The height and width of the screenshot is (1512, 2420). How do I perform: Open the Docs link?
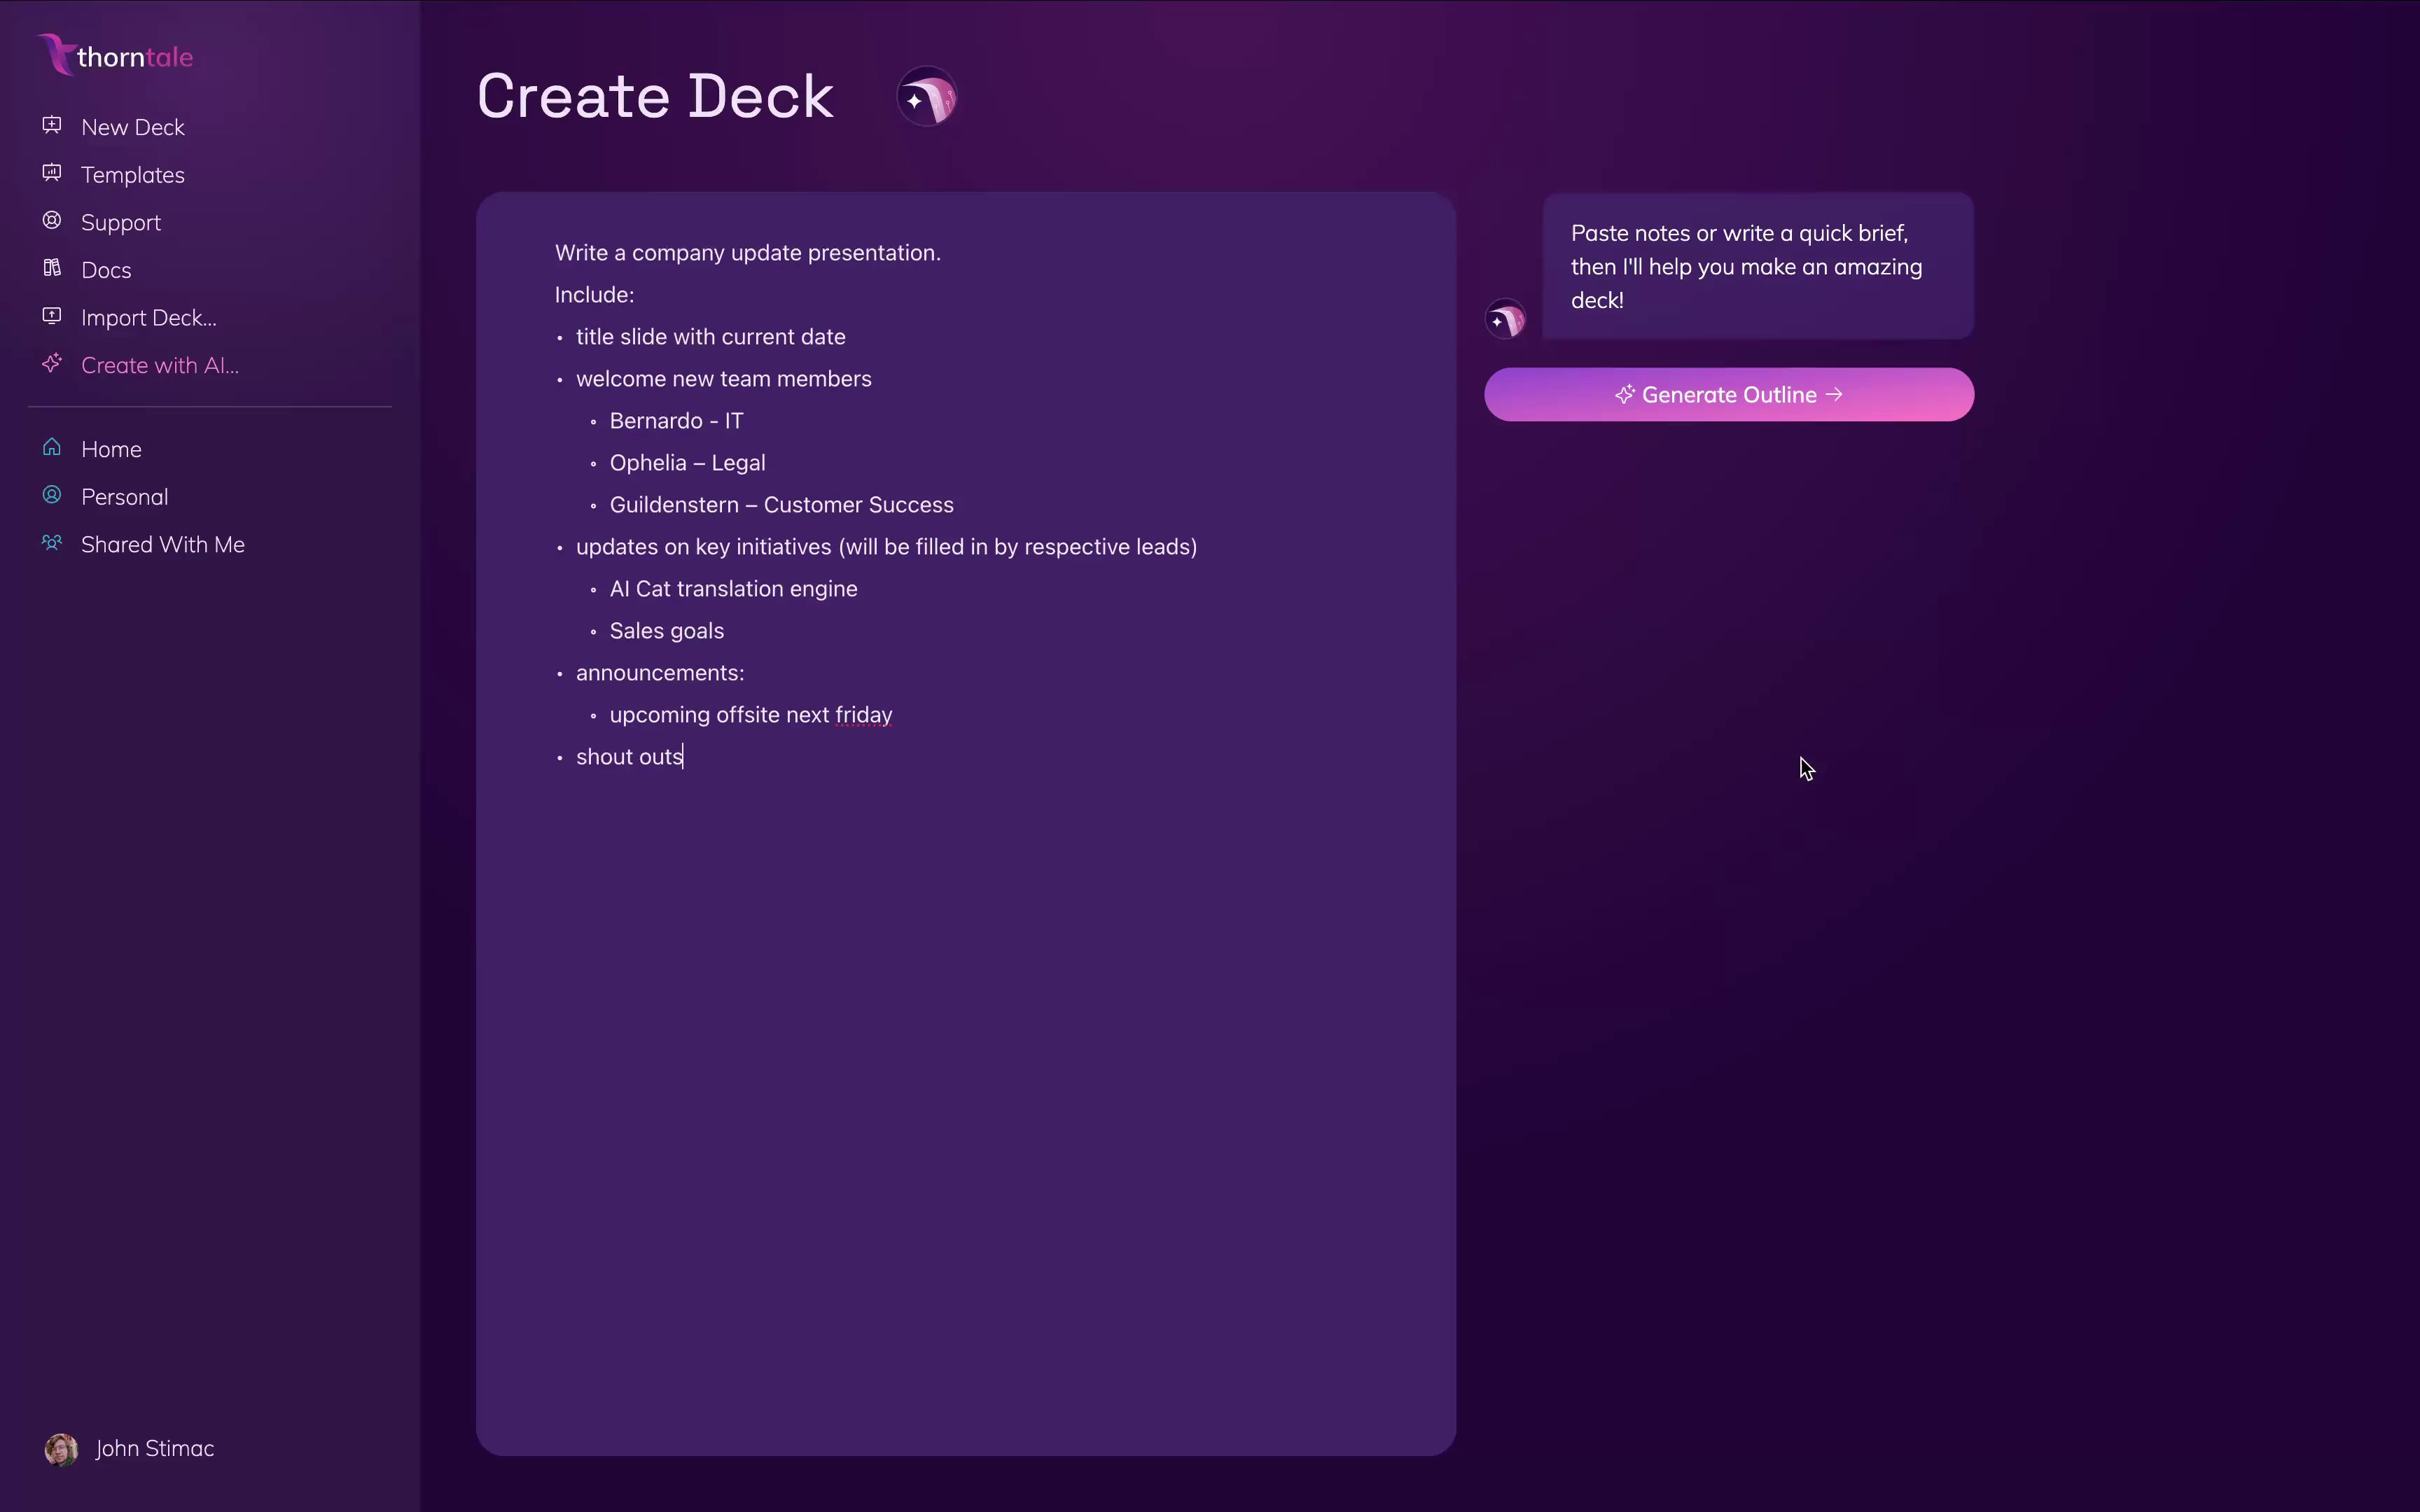coord(106,270)
